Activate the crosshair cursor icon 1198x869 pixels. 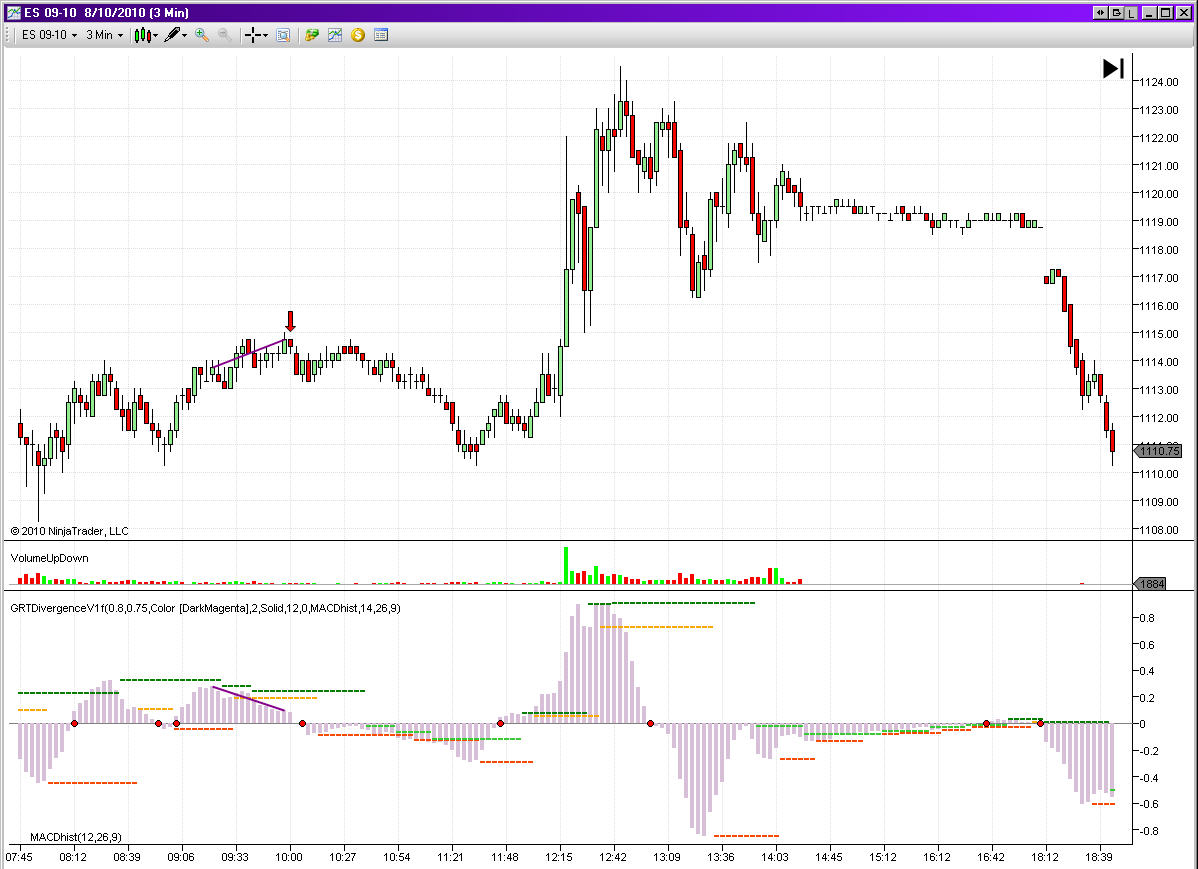253,35
